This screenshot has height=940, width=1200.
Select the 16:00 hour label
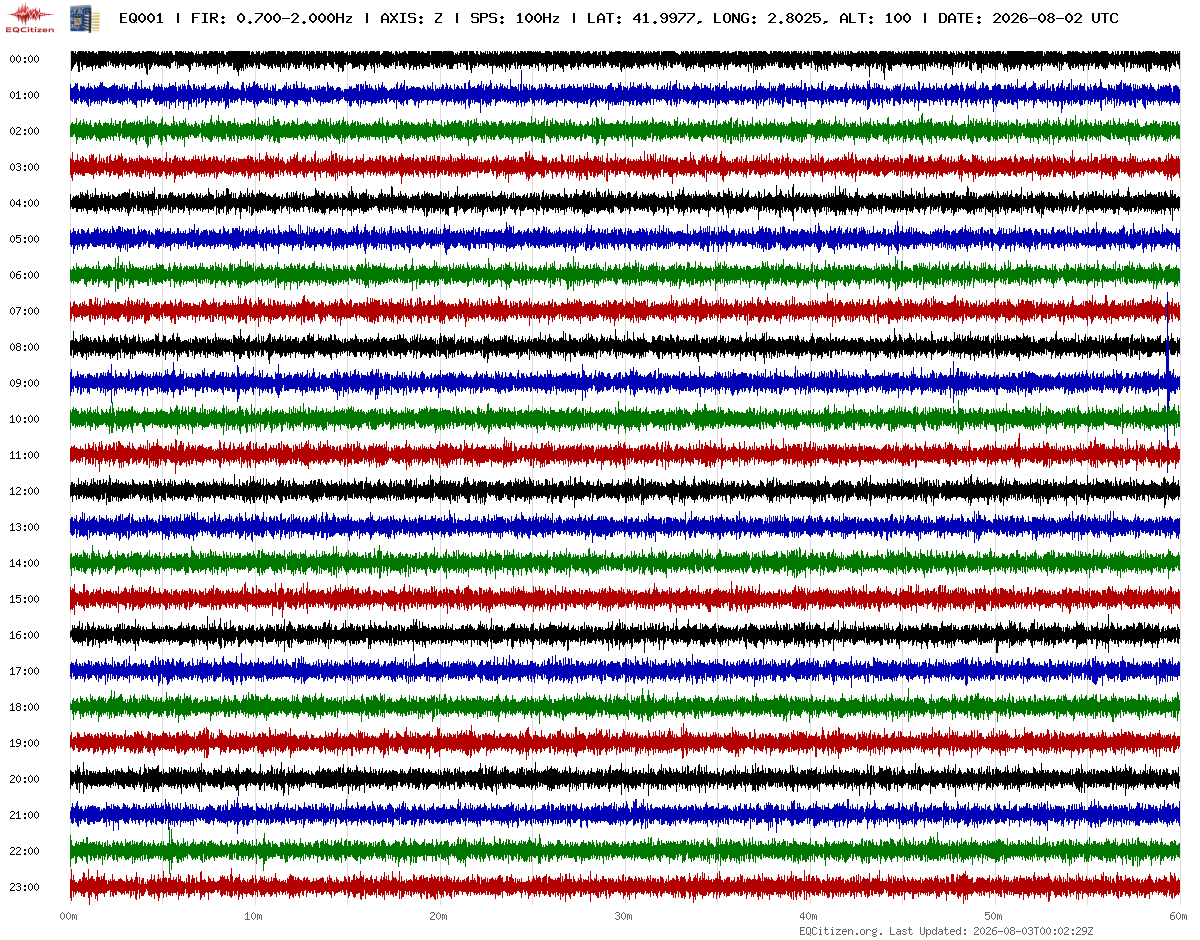24,635
